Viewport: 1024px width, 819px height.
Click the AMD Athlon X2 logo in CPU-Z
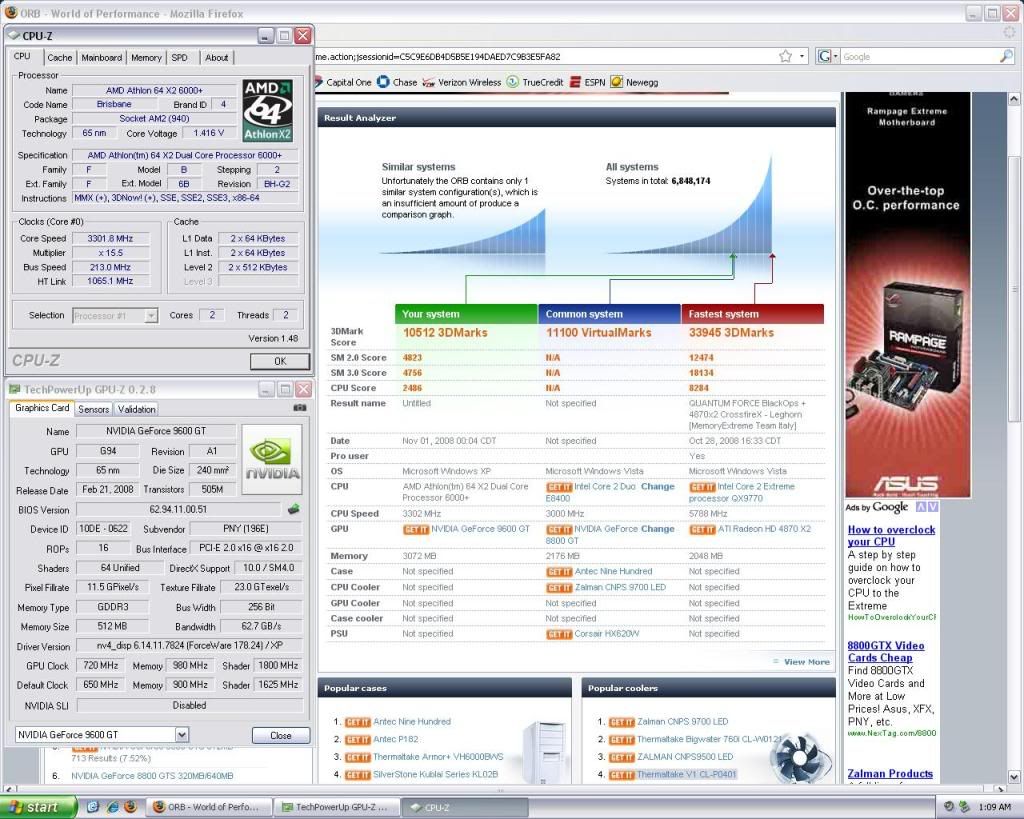pyautogui.click(x=268, y=110)
